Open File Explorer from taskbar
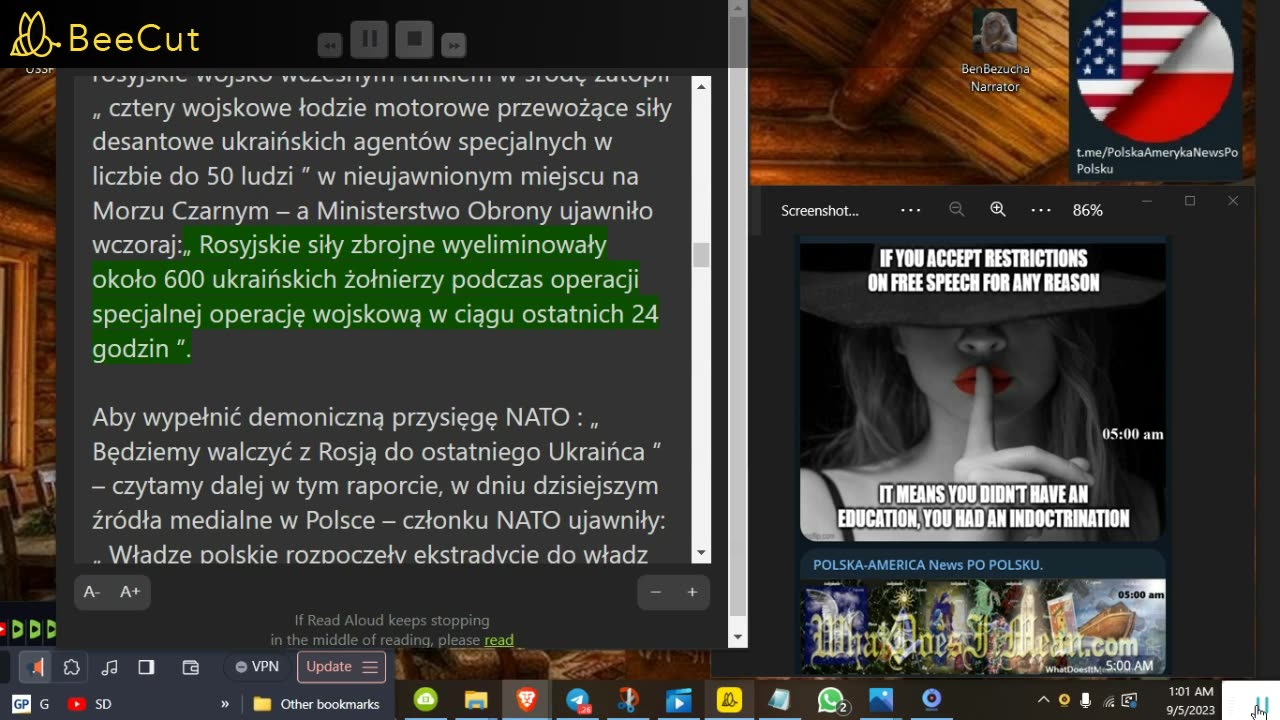Viewport: 1280px width, 720px height. [476, 700]
